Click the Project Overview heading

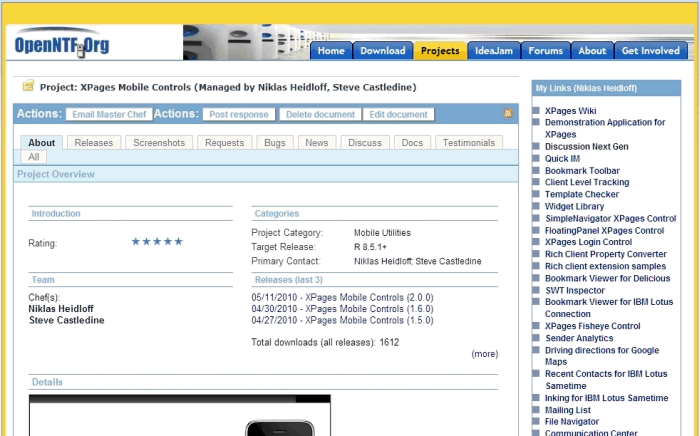click(56, 174)
